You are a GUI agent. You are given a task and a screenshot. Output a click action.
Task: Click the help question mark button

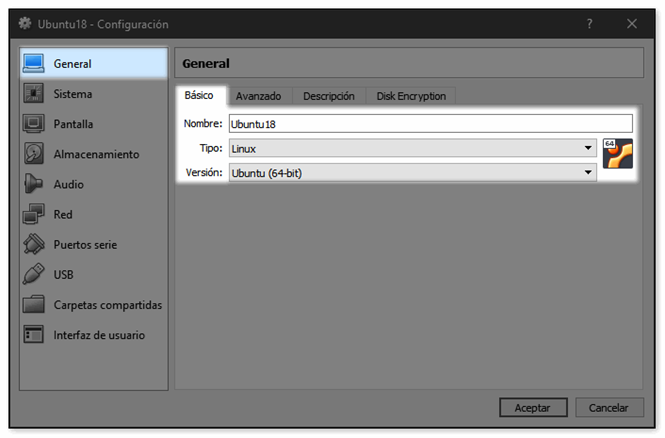click(x=590, y=24)
